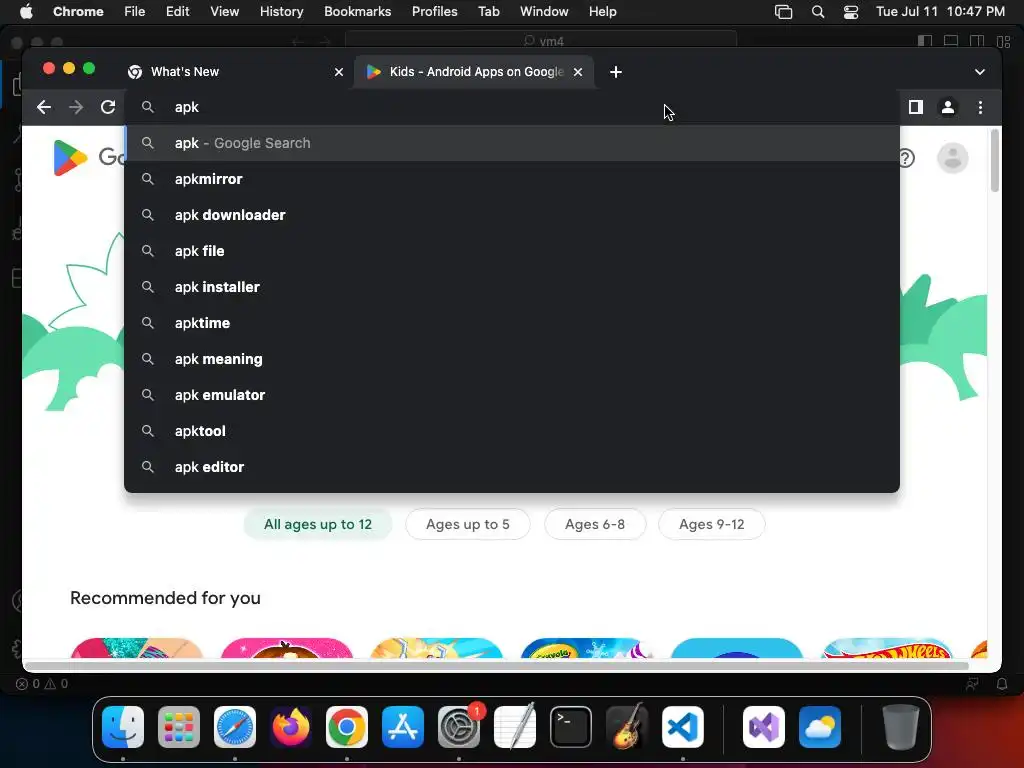This screenshot has width=1024, height=768.
Task: Toggle Chrome side panel icon
Action: pyautogui.click(x=916, y=107)
